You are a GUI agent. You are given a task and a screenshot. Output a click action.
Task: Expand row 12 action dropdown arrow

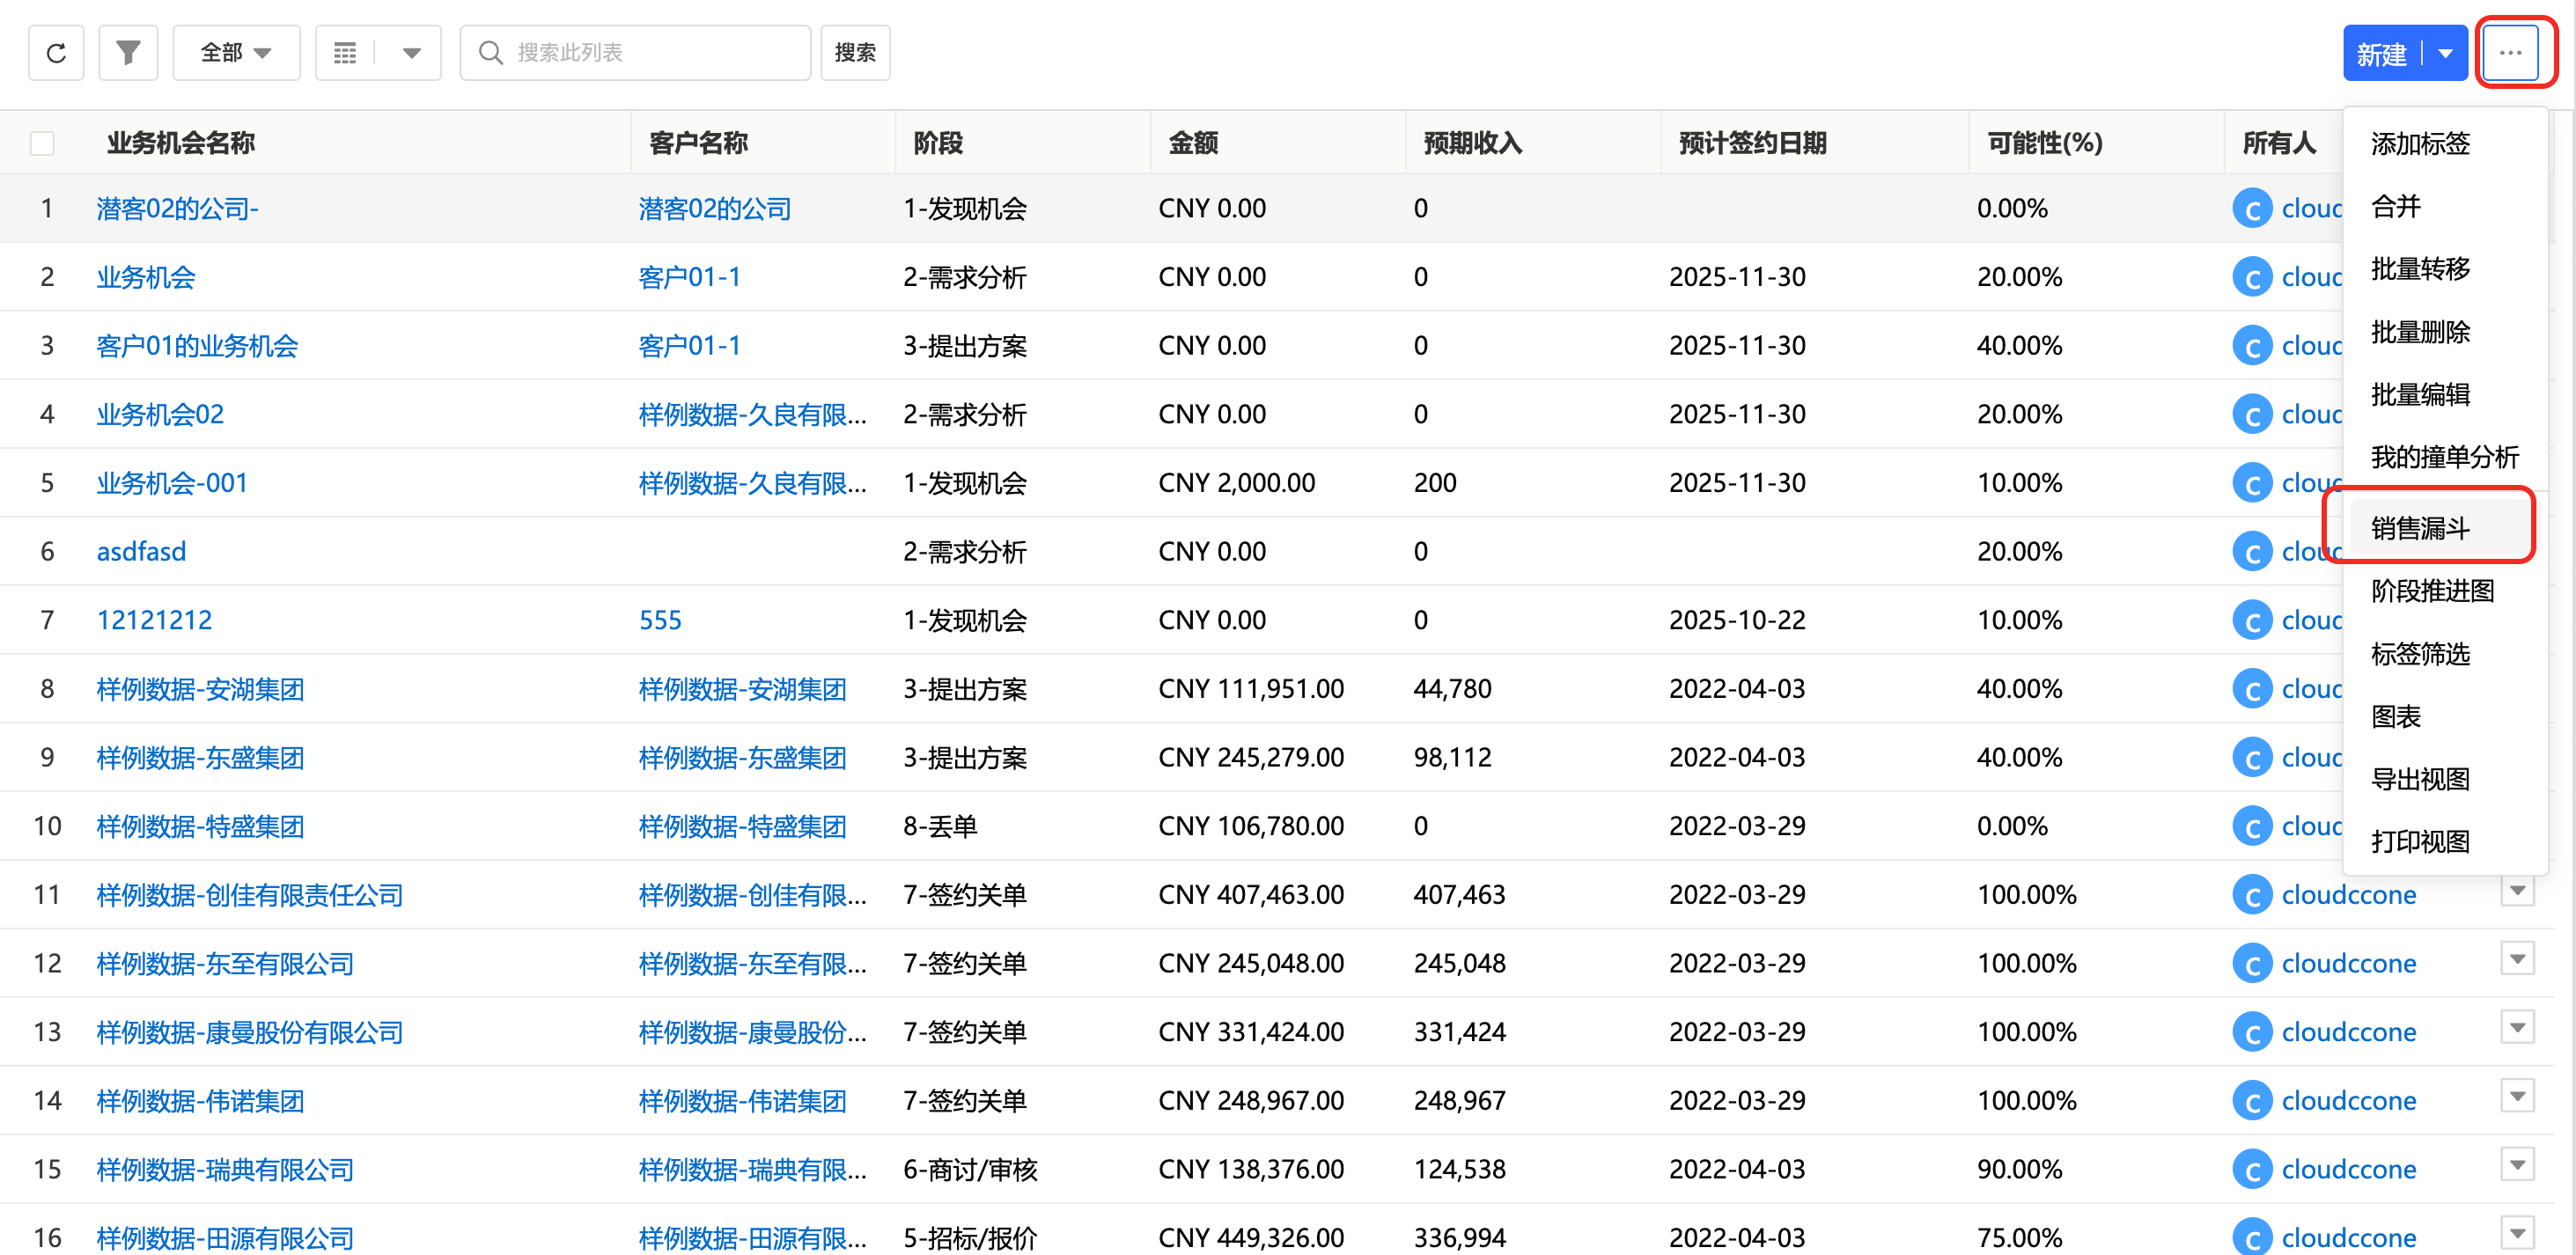pos(2517,959)
